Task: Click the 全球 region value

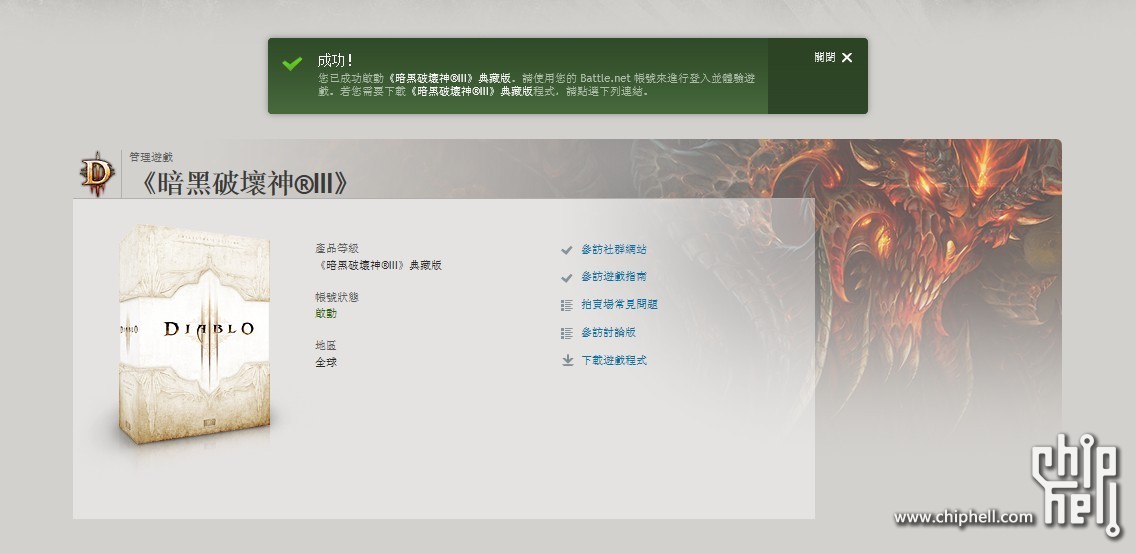Action: point(326,361)
